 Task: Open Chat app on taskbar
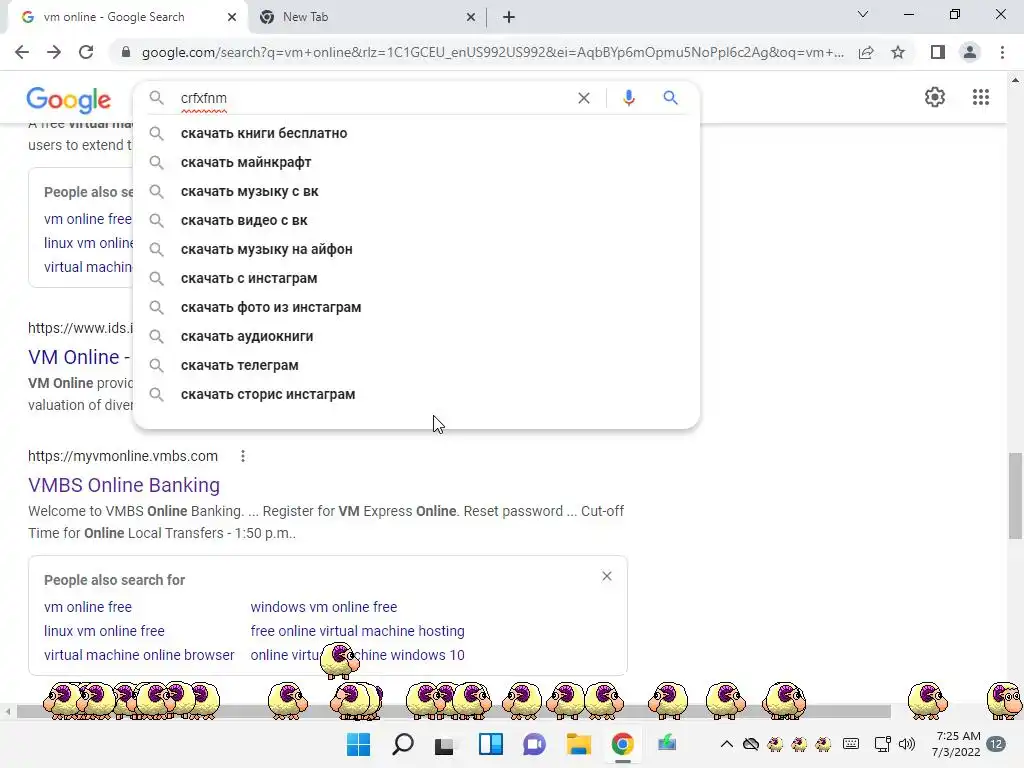(x=534, y=744)
